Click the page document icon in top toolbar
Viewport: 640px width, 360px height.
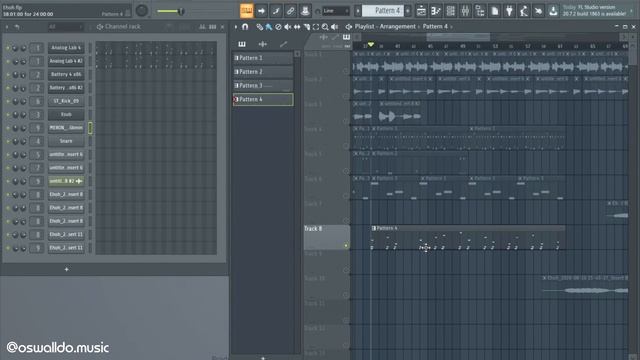495,11
